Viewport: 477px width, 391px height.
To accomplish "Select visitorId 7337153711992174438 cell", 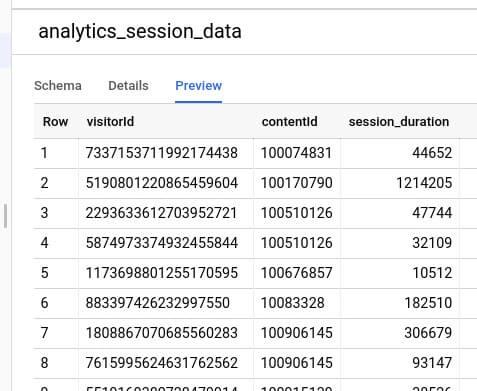I will (x=162, y=153).
